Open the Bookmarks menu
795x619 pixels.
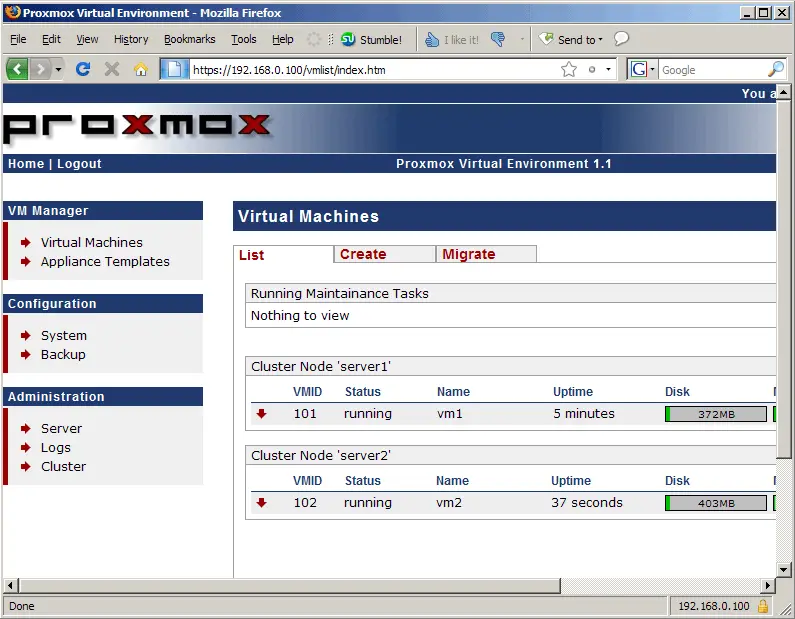point(189,39)
